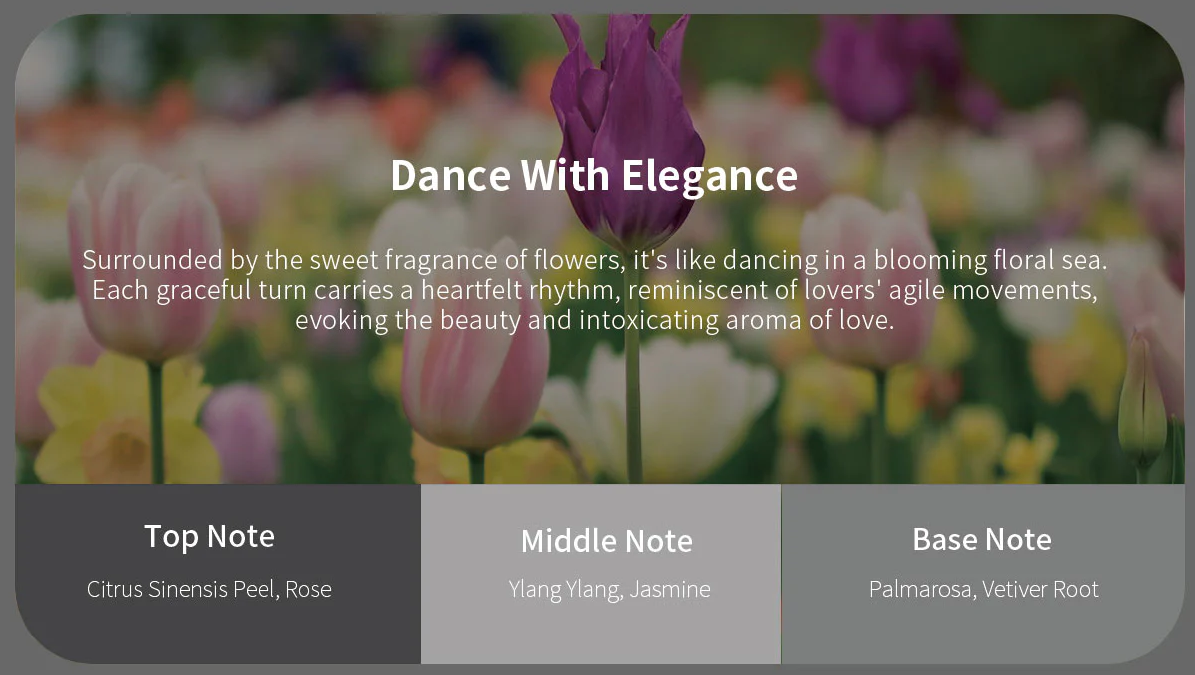
Task: Click 'Ylang Ylang, Jasmine' ingredients text
Action: 609,590
